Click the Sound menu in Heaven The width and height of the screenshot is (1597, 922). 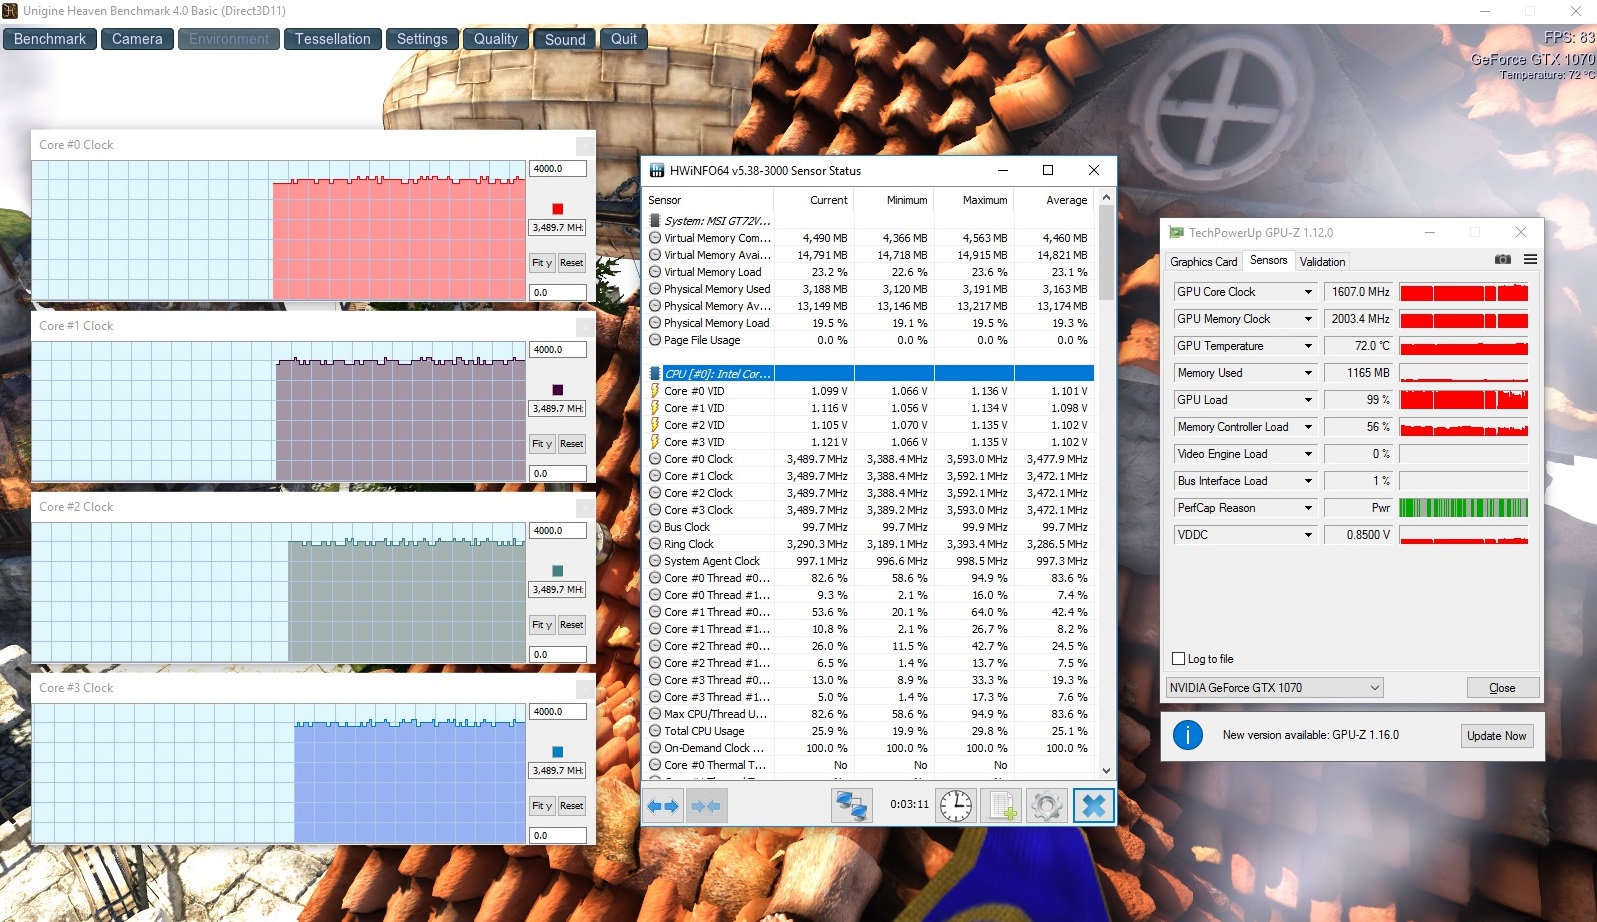[565, 39]
